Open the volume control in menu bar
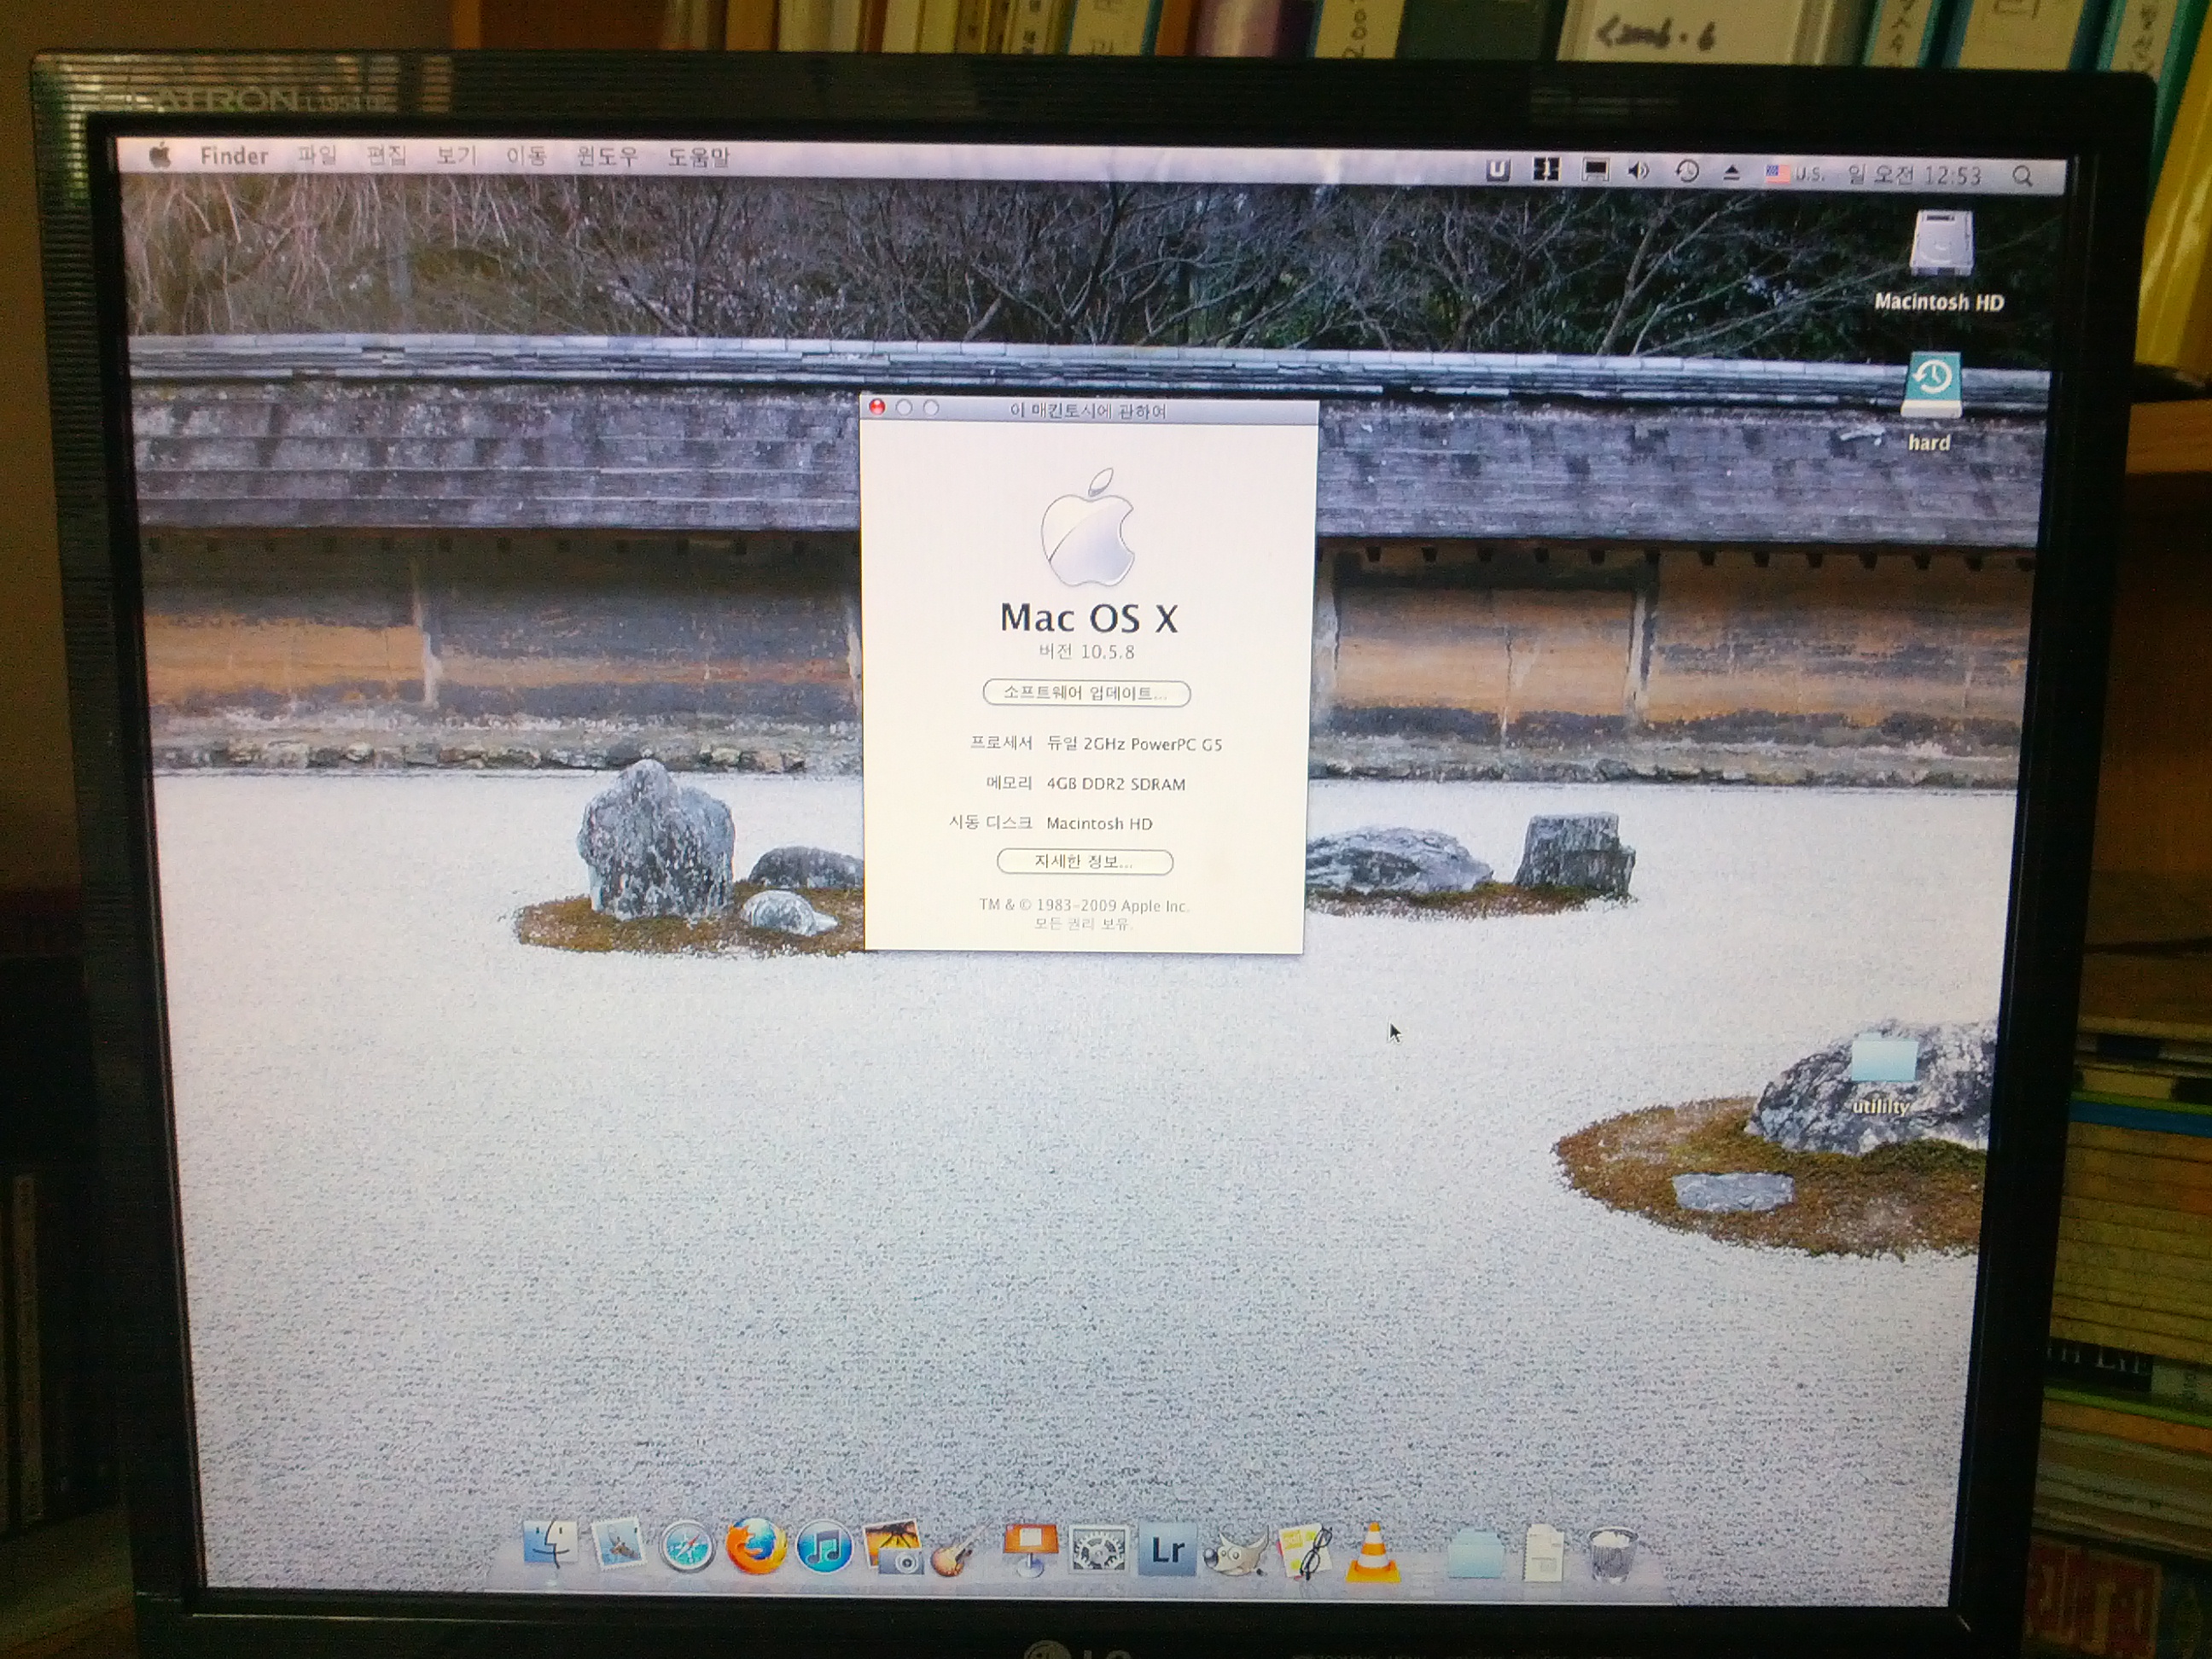Viewport: 2212px width, 1659px height. (1638, 171)
